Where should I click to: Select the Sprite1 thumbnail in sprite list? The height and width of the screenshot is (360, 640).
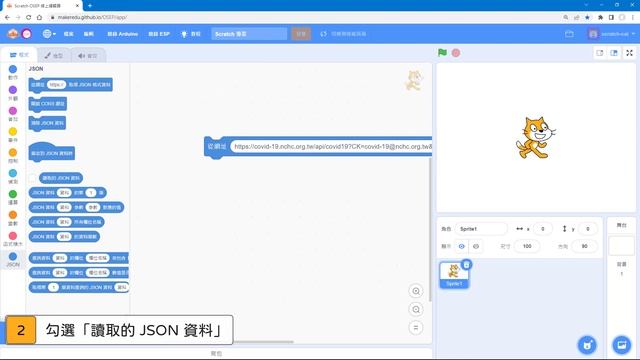pos(454,275)
